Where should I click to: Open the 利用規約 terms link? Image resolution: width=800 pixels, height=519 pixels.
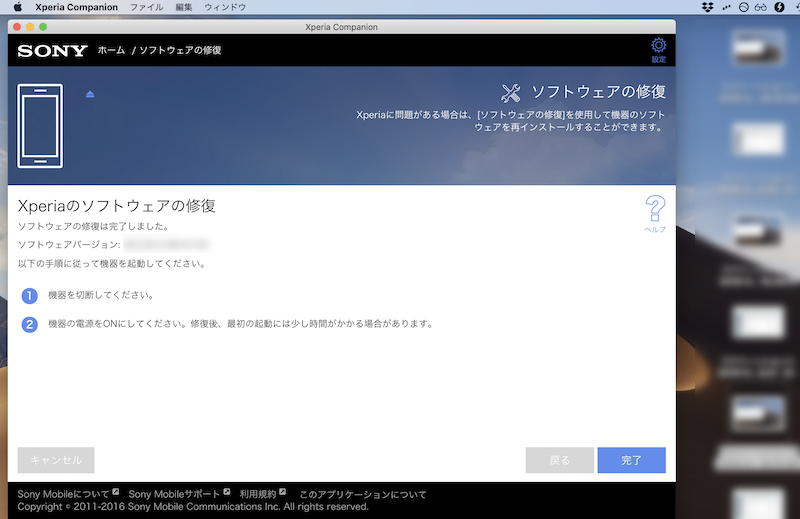258,494
